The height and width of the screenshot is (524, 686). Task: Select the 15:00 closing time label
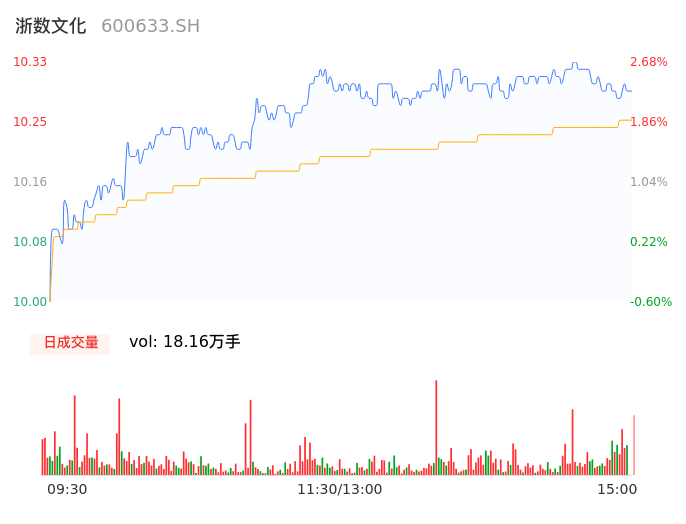pos(617,489)
